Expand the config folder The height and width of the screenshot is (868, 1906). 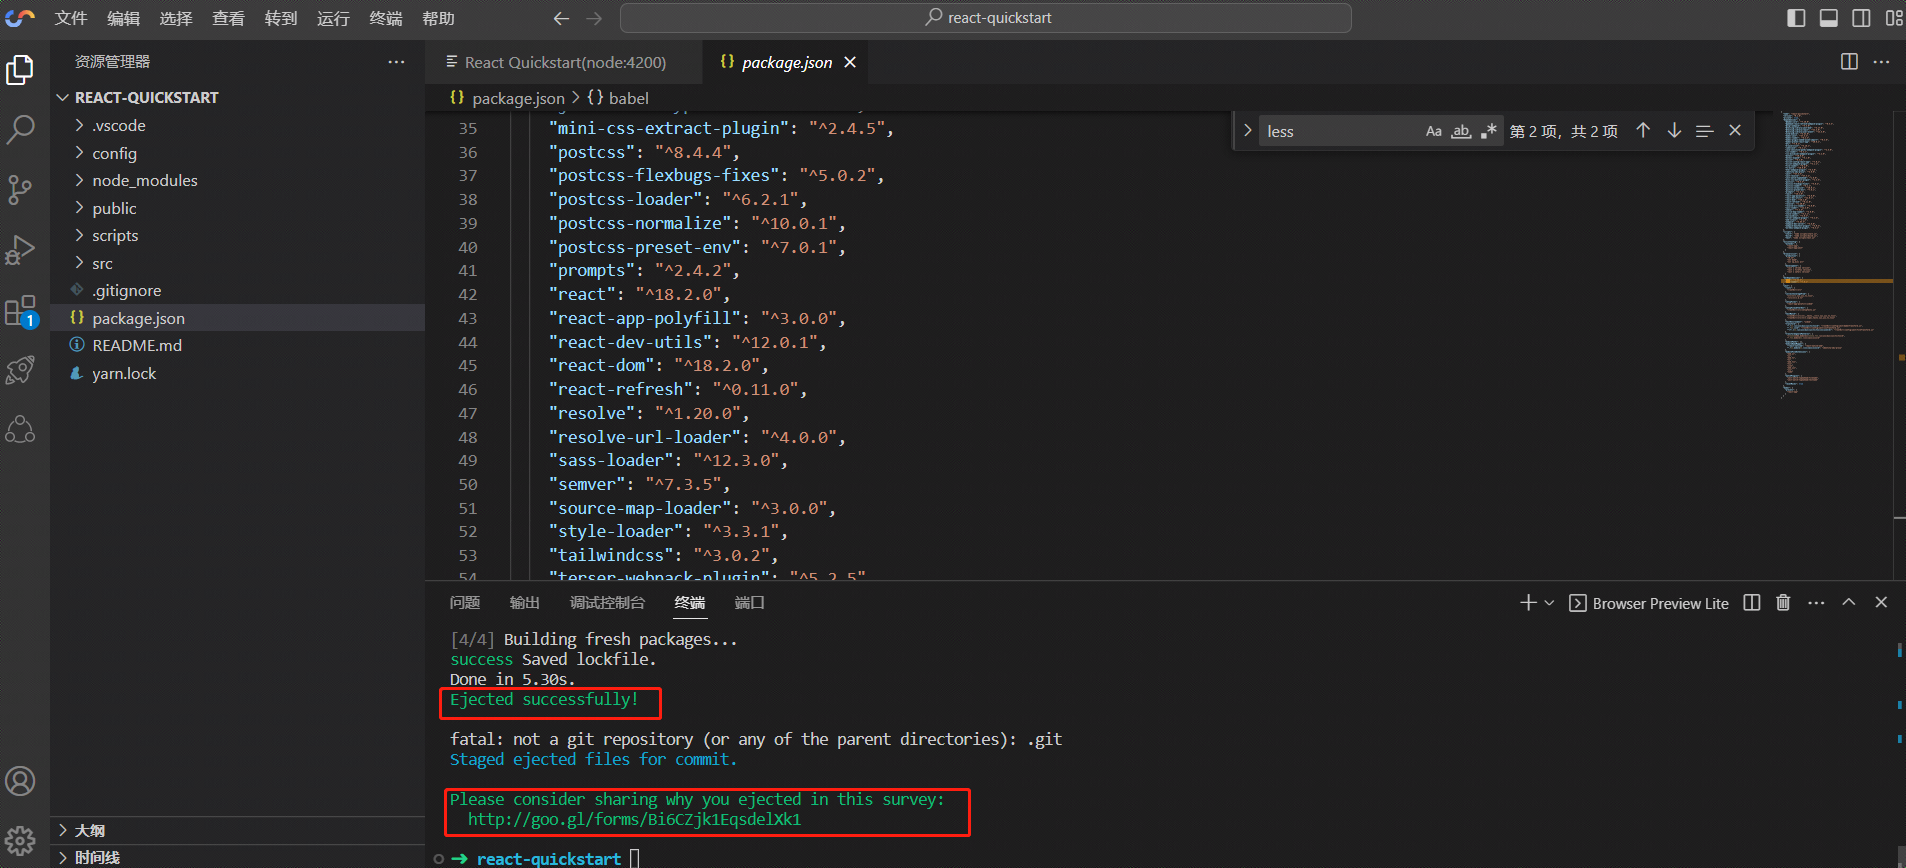(x=238, y=153)
